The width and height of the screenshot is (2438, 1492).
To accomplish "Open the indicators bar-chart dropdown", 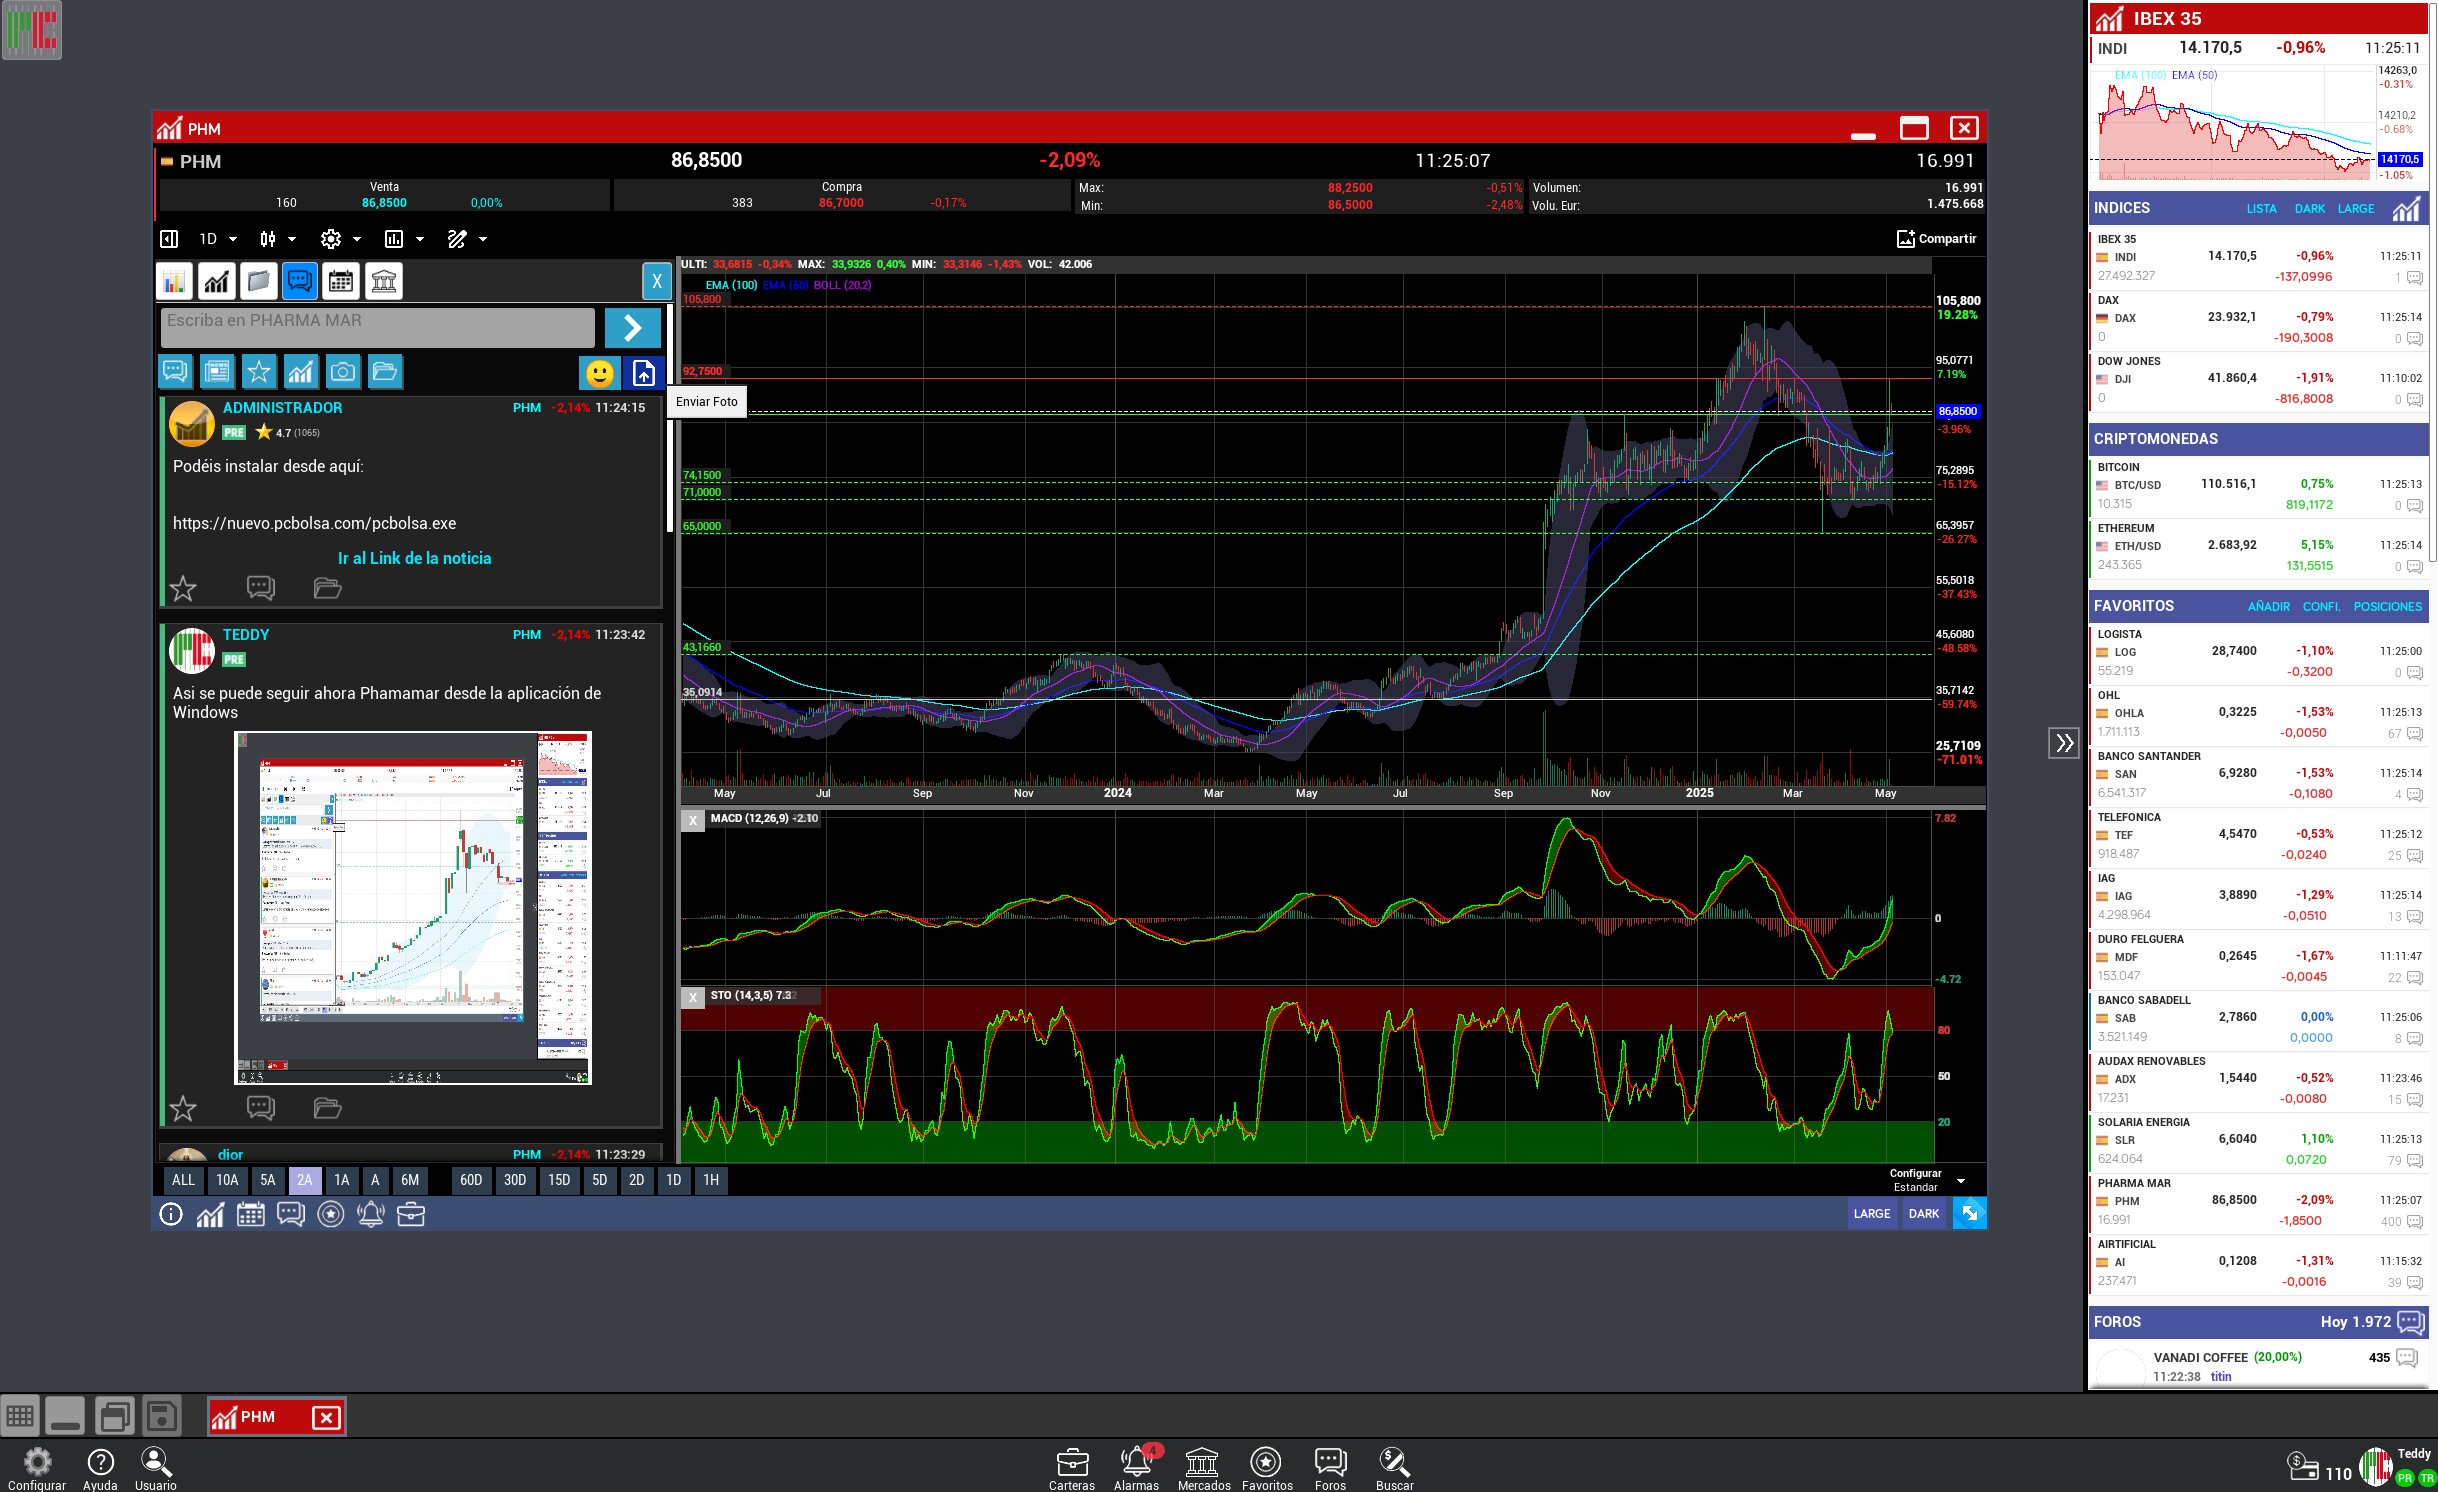I will 404,239.
